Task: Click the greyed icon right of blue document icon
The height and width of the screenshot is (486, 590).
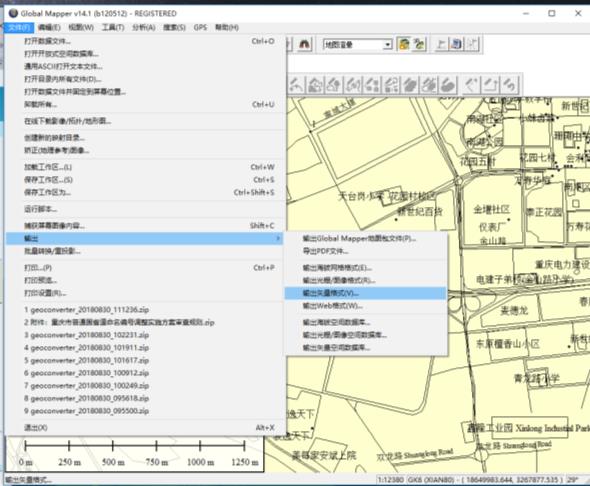Action: click(472, 44)
